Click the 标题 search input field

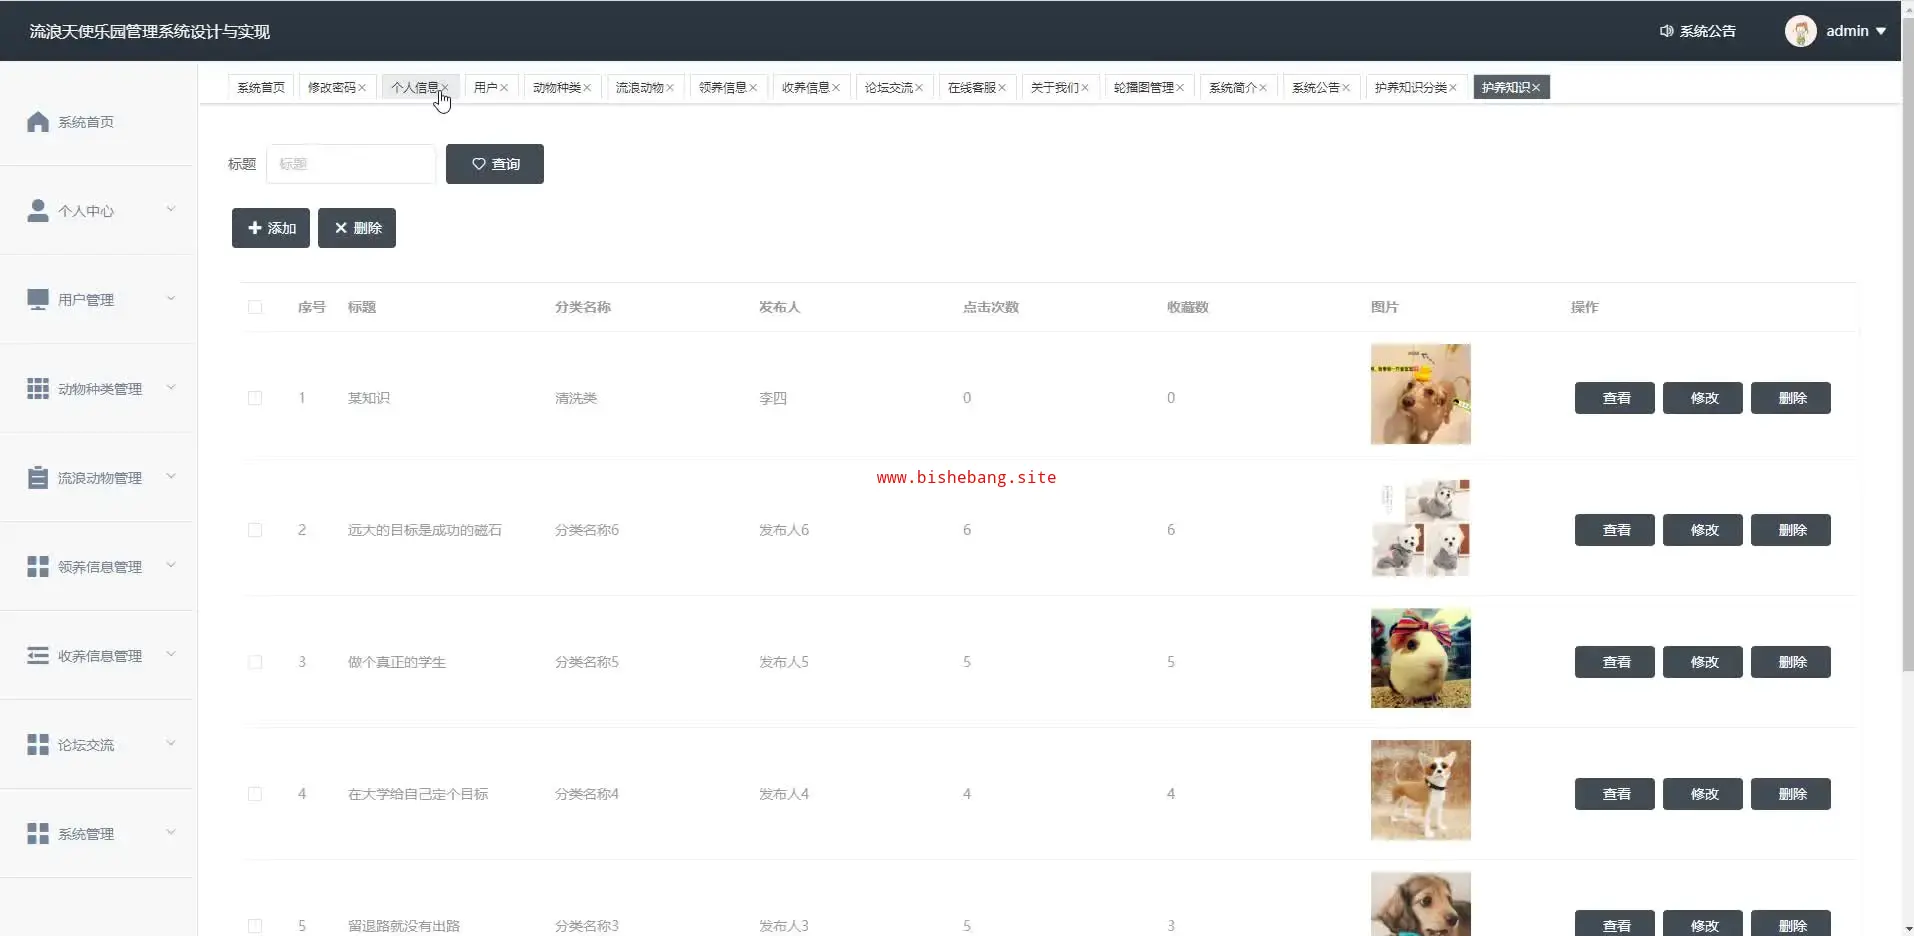pyautogui.click(x=351, y=164)
